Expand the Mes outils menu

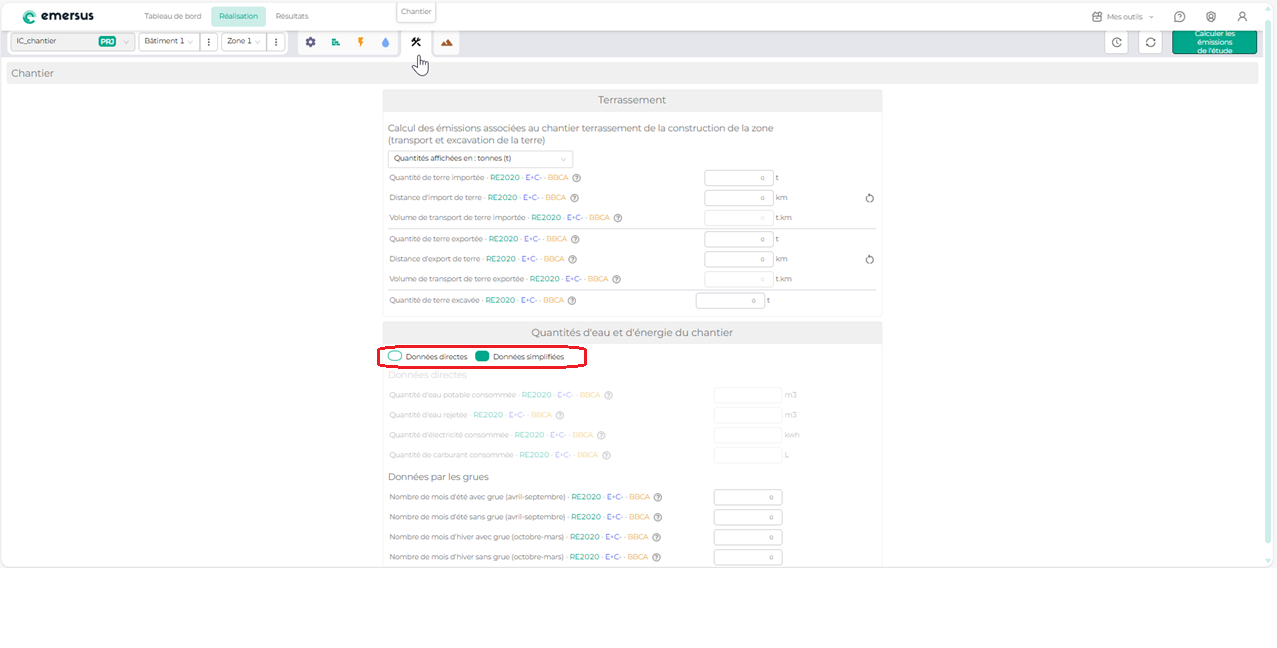(1122, 17)
